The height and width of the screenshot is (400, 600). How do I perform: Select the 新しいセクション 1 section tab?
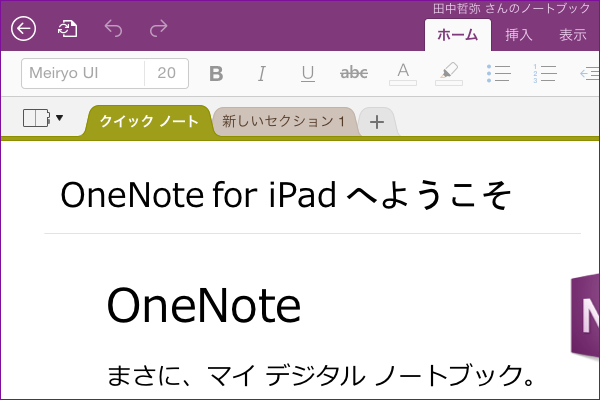[284, 121]
